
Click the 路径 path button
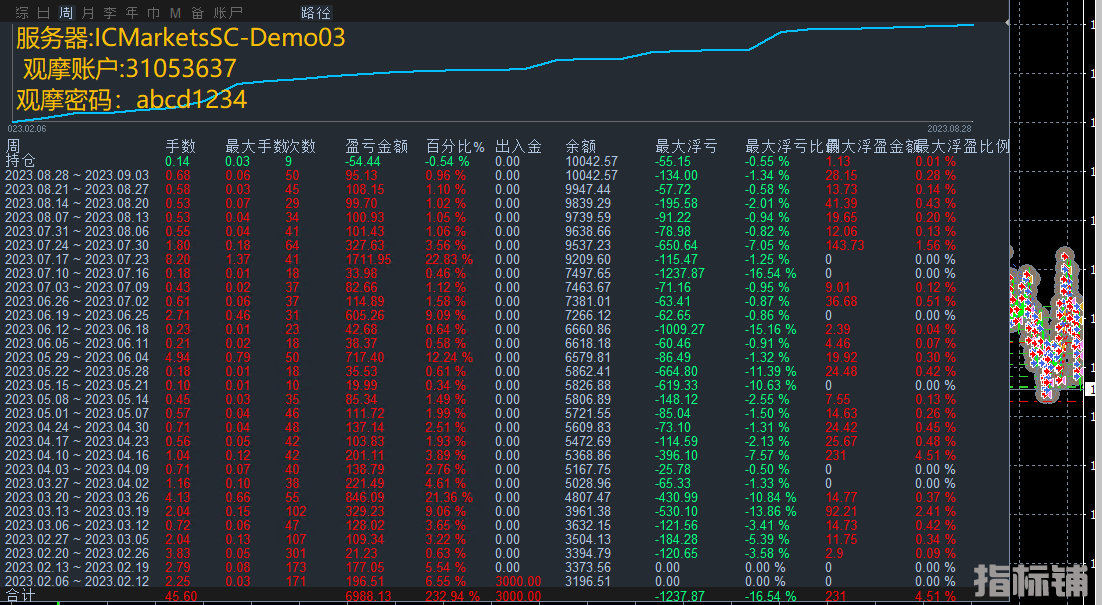[x=316, y=13]
